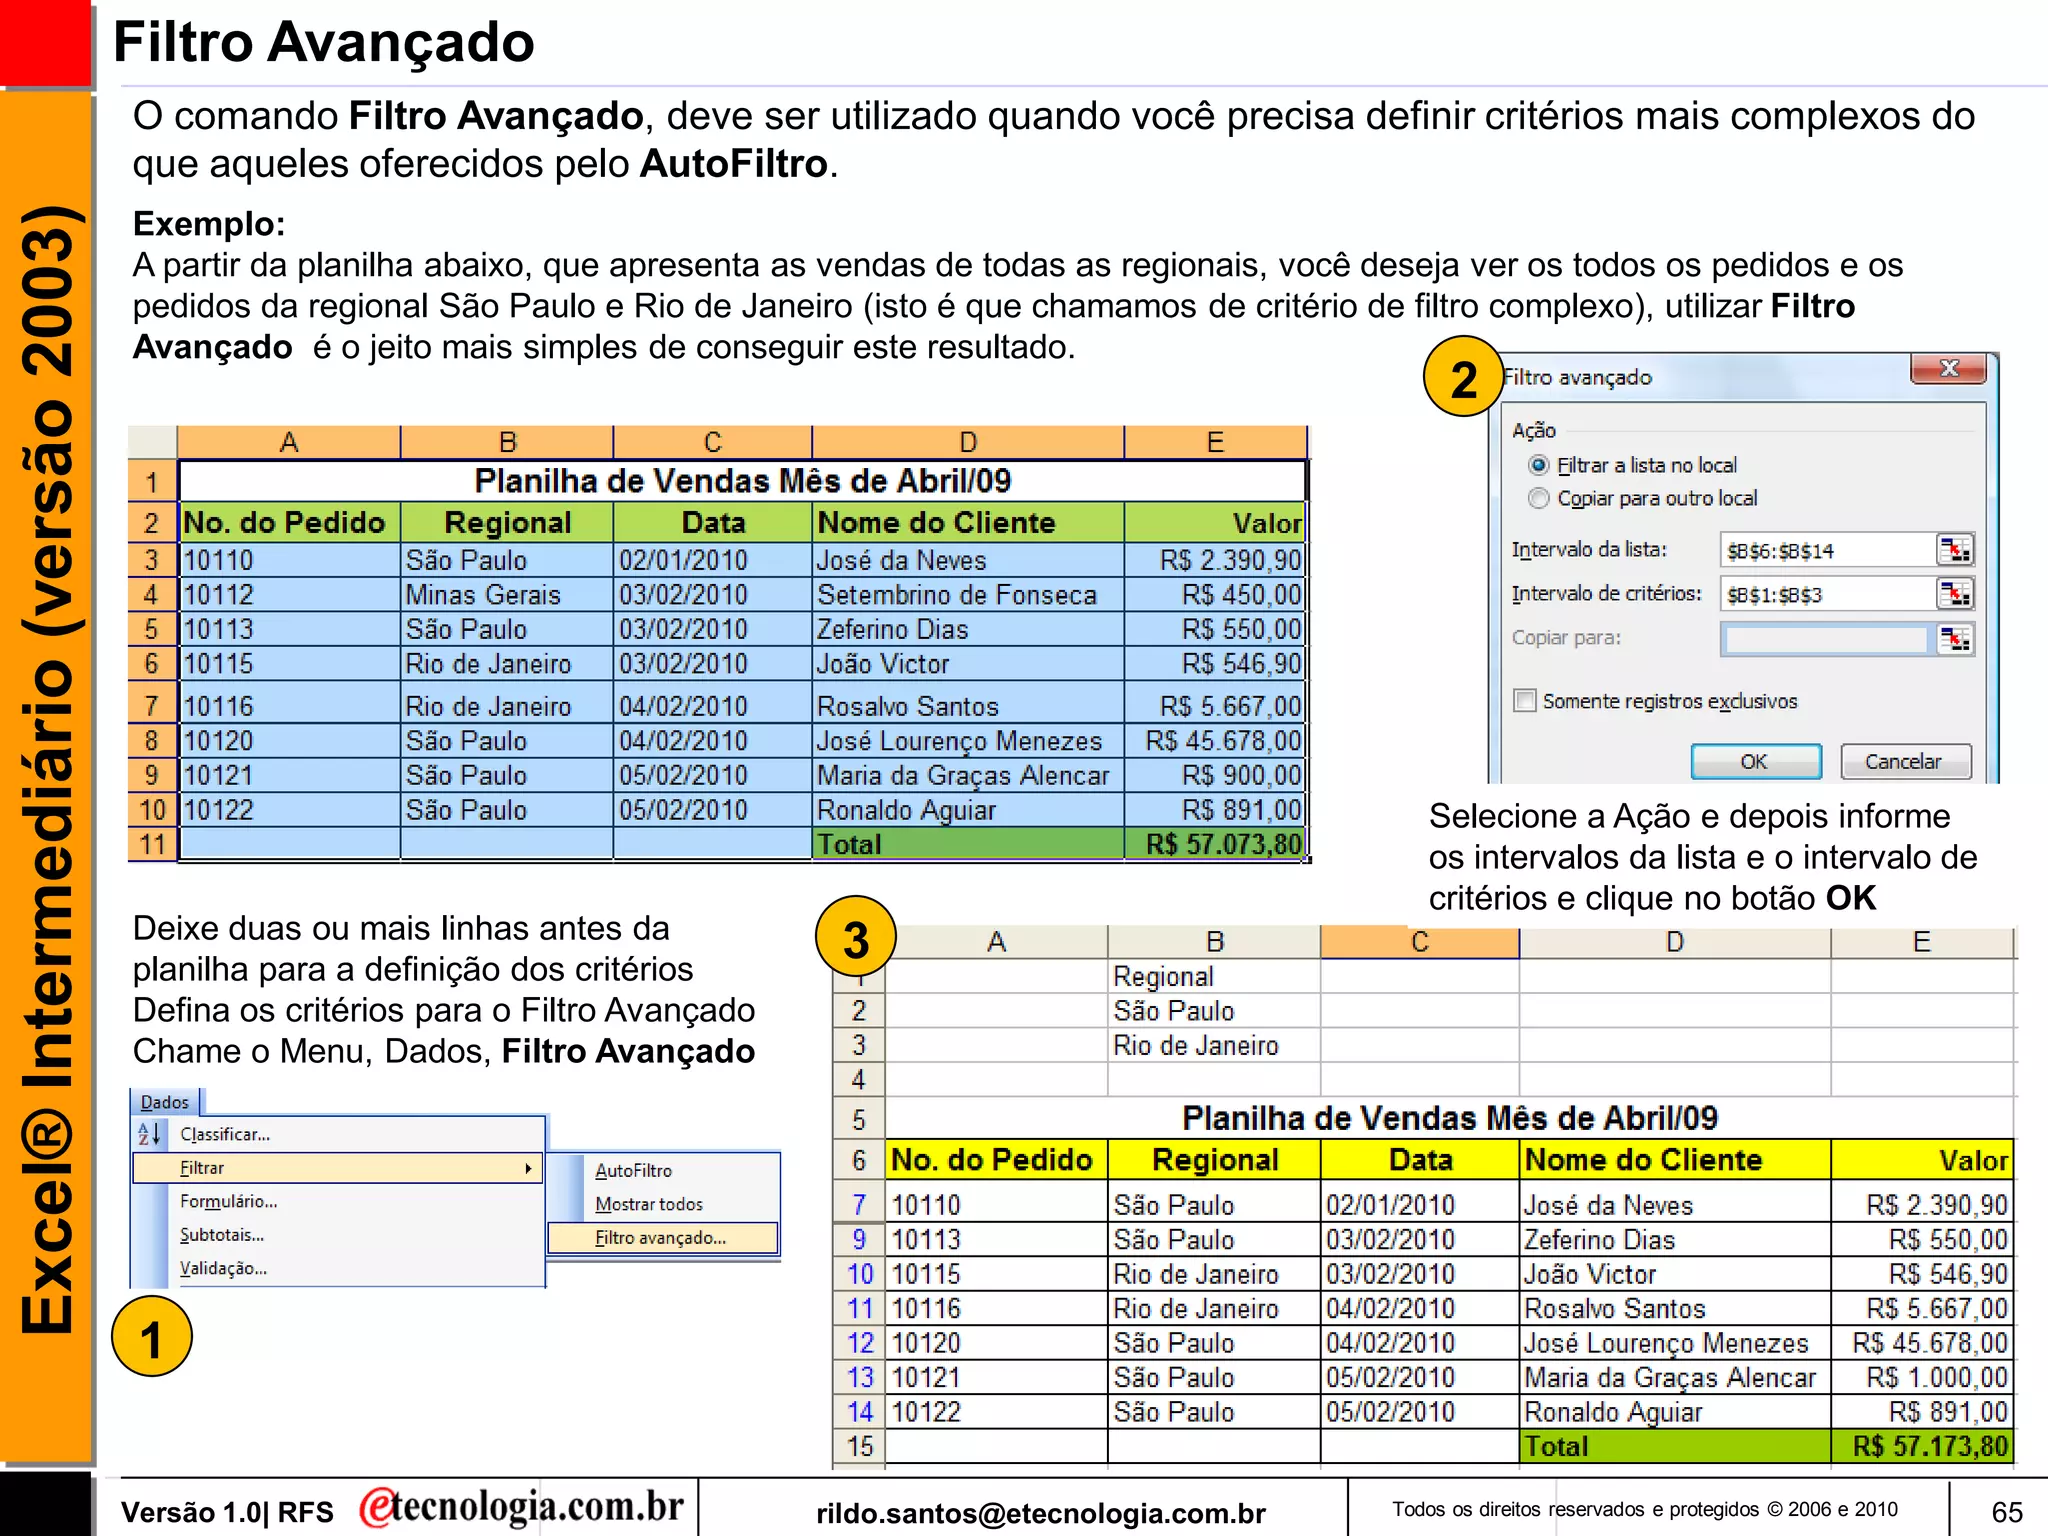
Task: Click cell '10116' in top sheet
Action: tap(290, 706)
